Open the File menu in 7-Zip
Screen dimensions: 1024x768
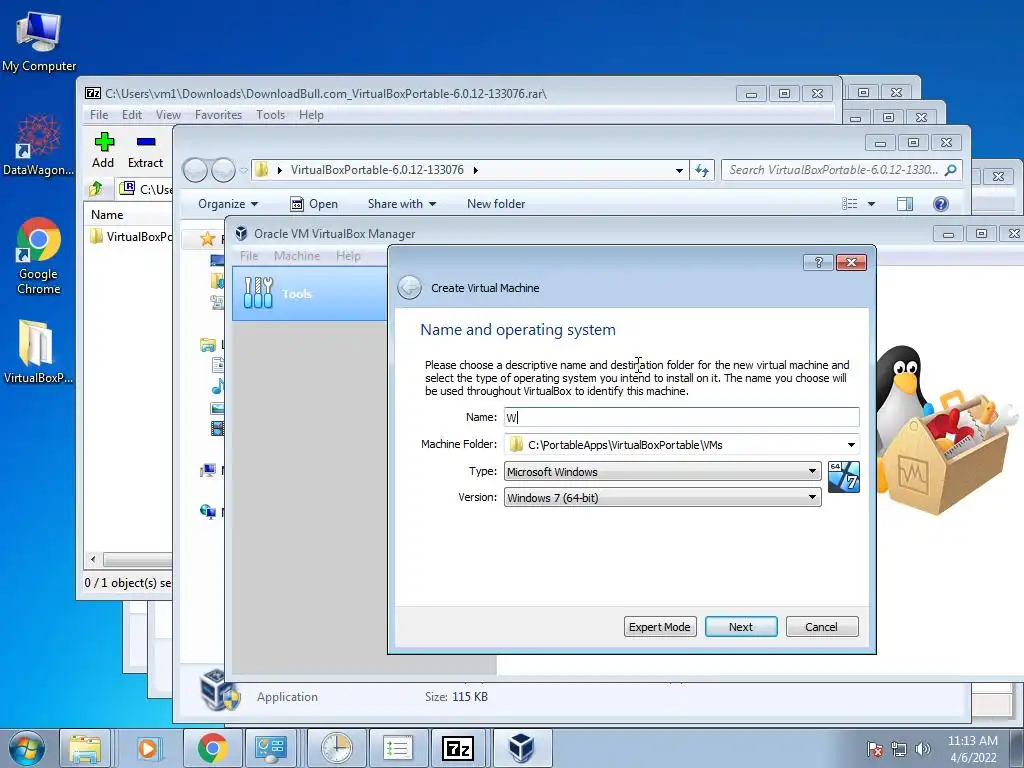99,114
